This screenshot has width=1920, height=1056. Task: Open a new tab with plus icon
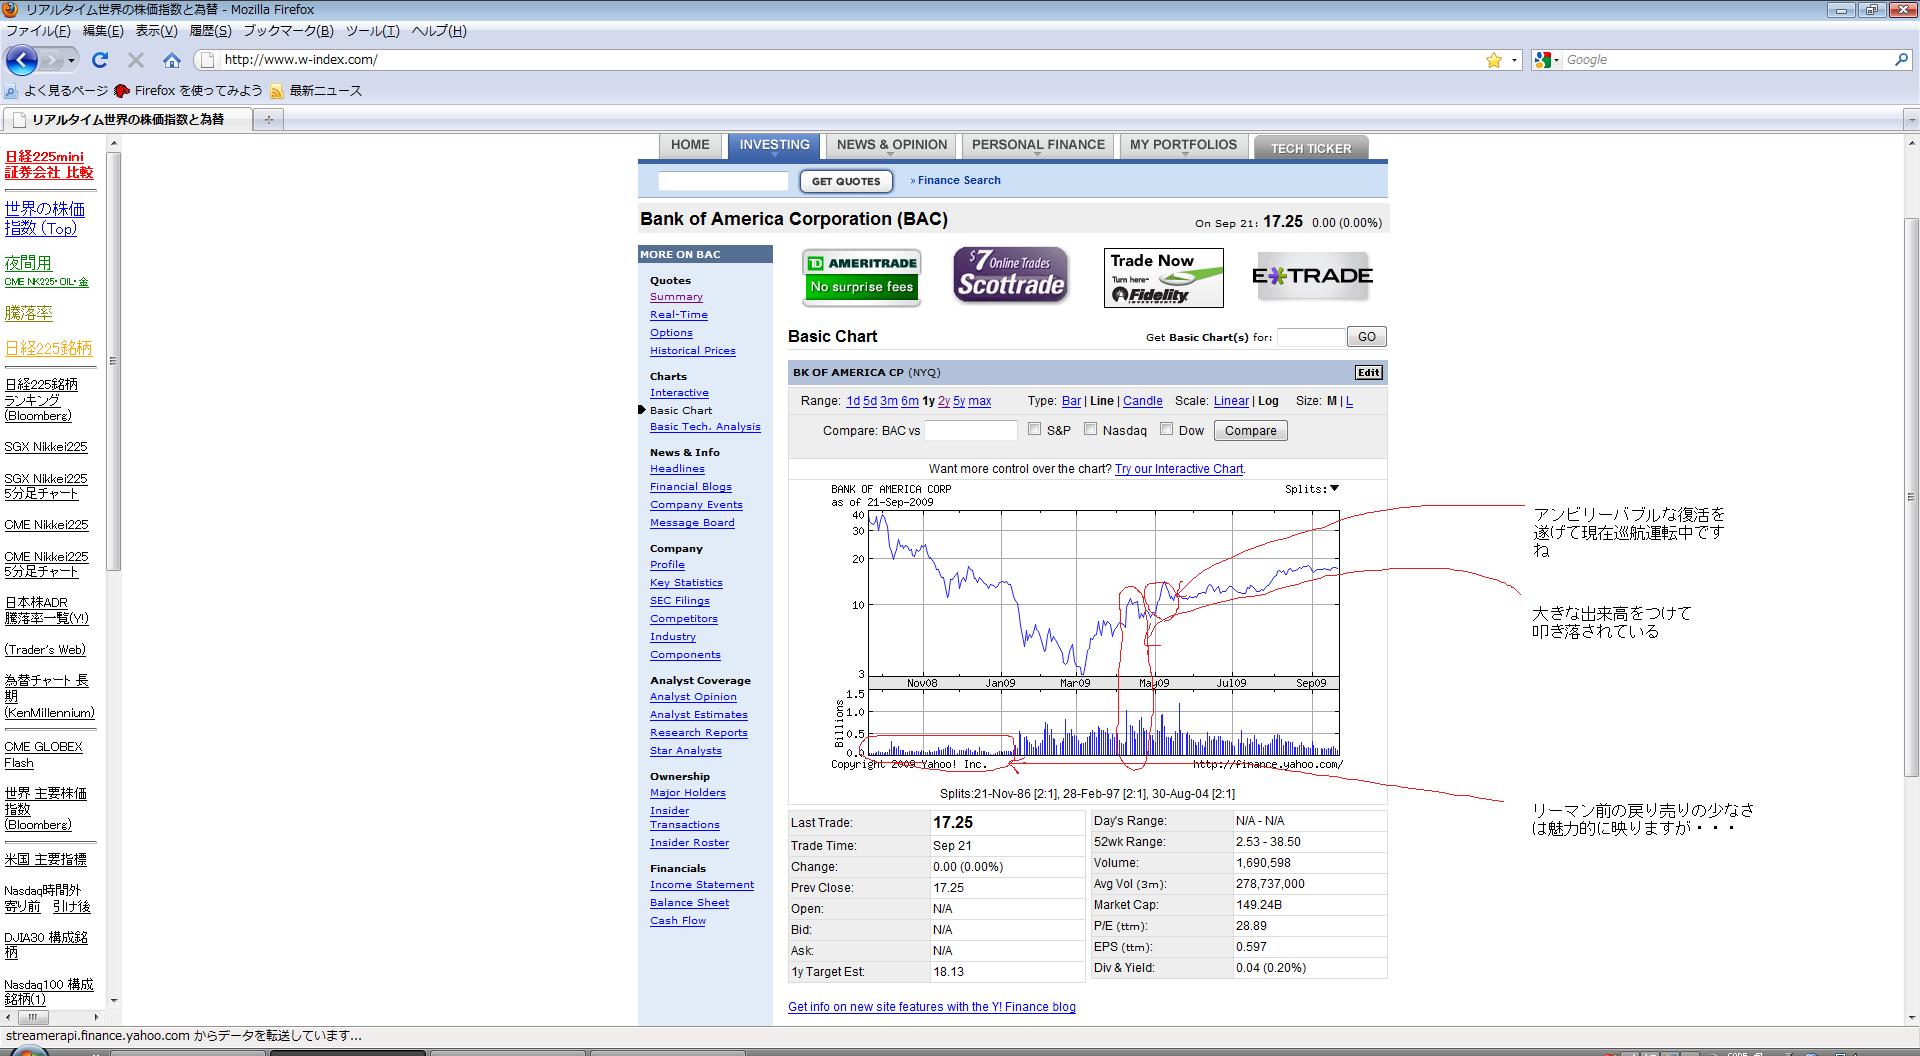click(x=268, y=120)
